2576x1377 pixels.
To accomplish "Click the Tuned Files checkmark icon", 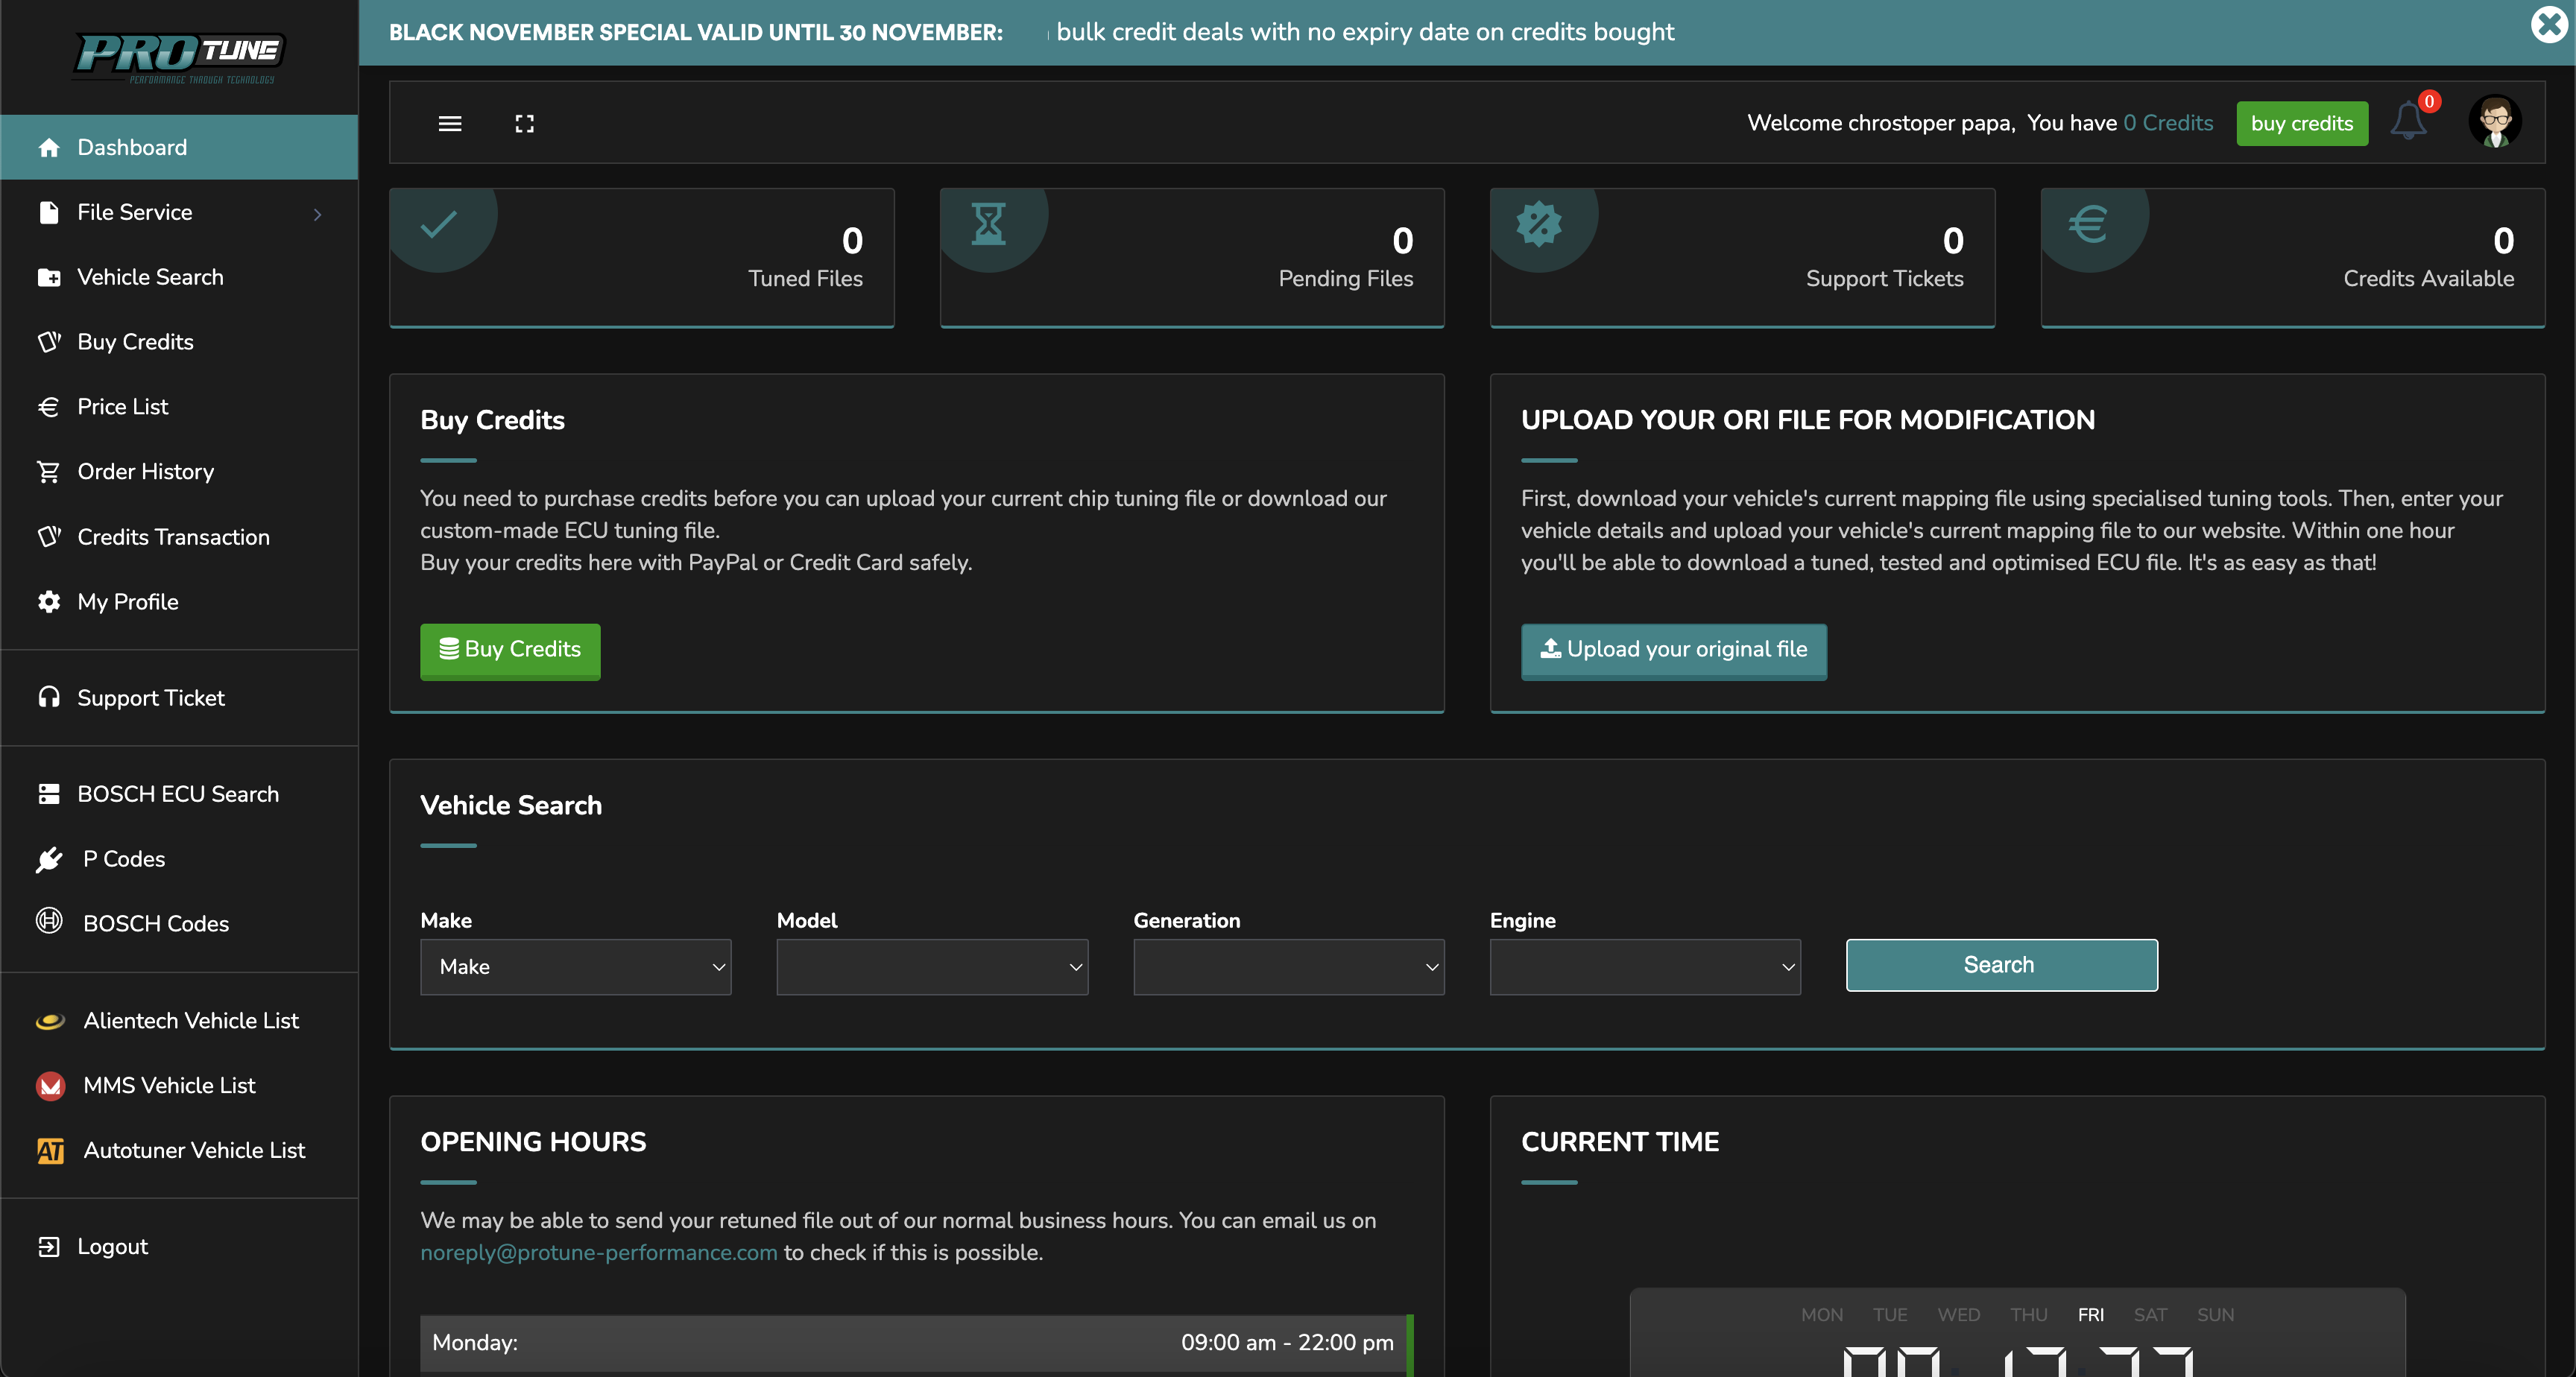I will click(x=439, y=224).
